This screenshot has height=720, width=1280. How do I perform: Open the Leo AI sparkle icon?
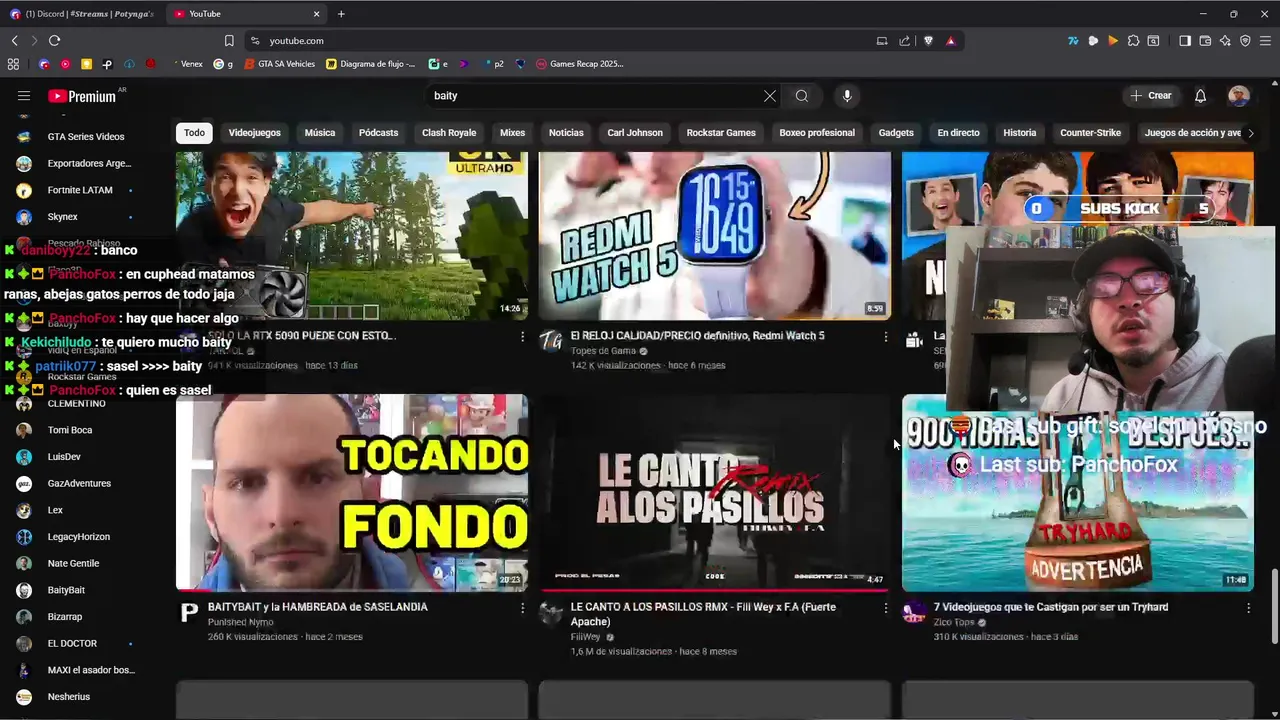1225,41
